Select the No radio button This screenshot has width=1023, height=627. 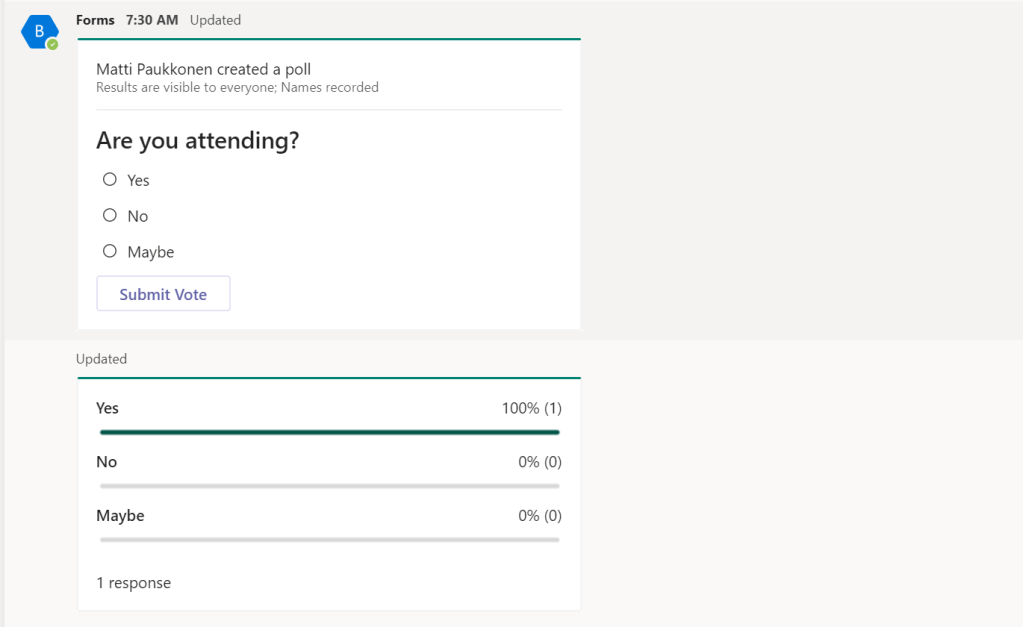coord(110,216)
